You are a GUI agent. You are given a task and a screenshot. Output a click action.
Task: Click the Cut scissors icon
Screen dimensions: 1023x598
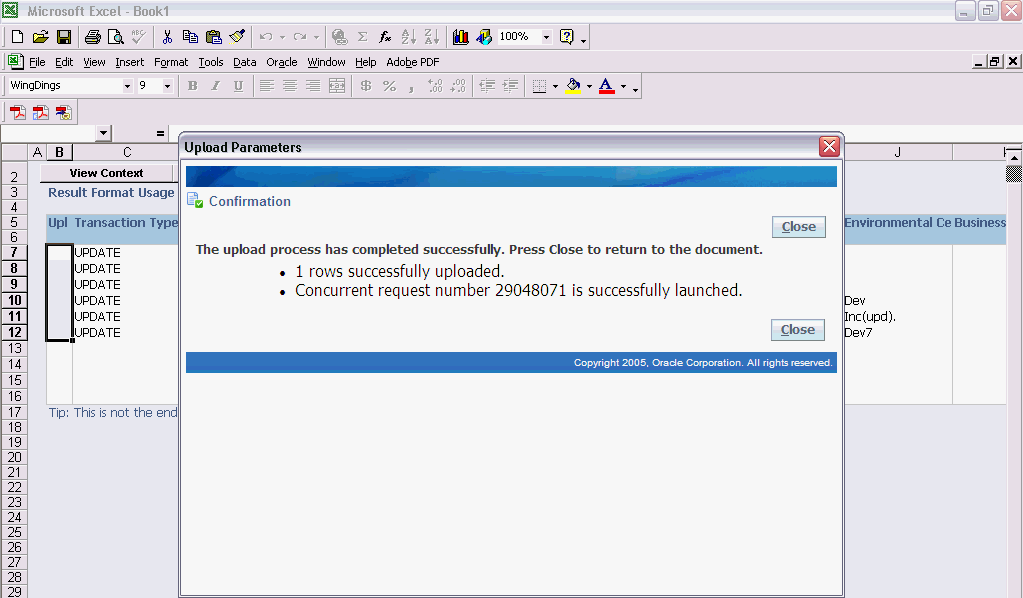point(168,37)
